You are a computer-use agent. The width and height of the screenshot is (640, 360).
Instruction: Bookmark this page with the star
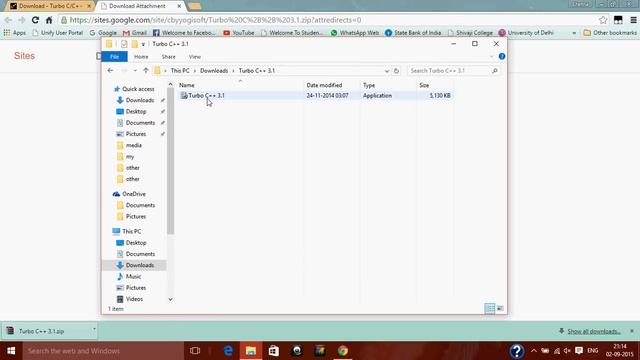(603, 20)
